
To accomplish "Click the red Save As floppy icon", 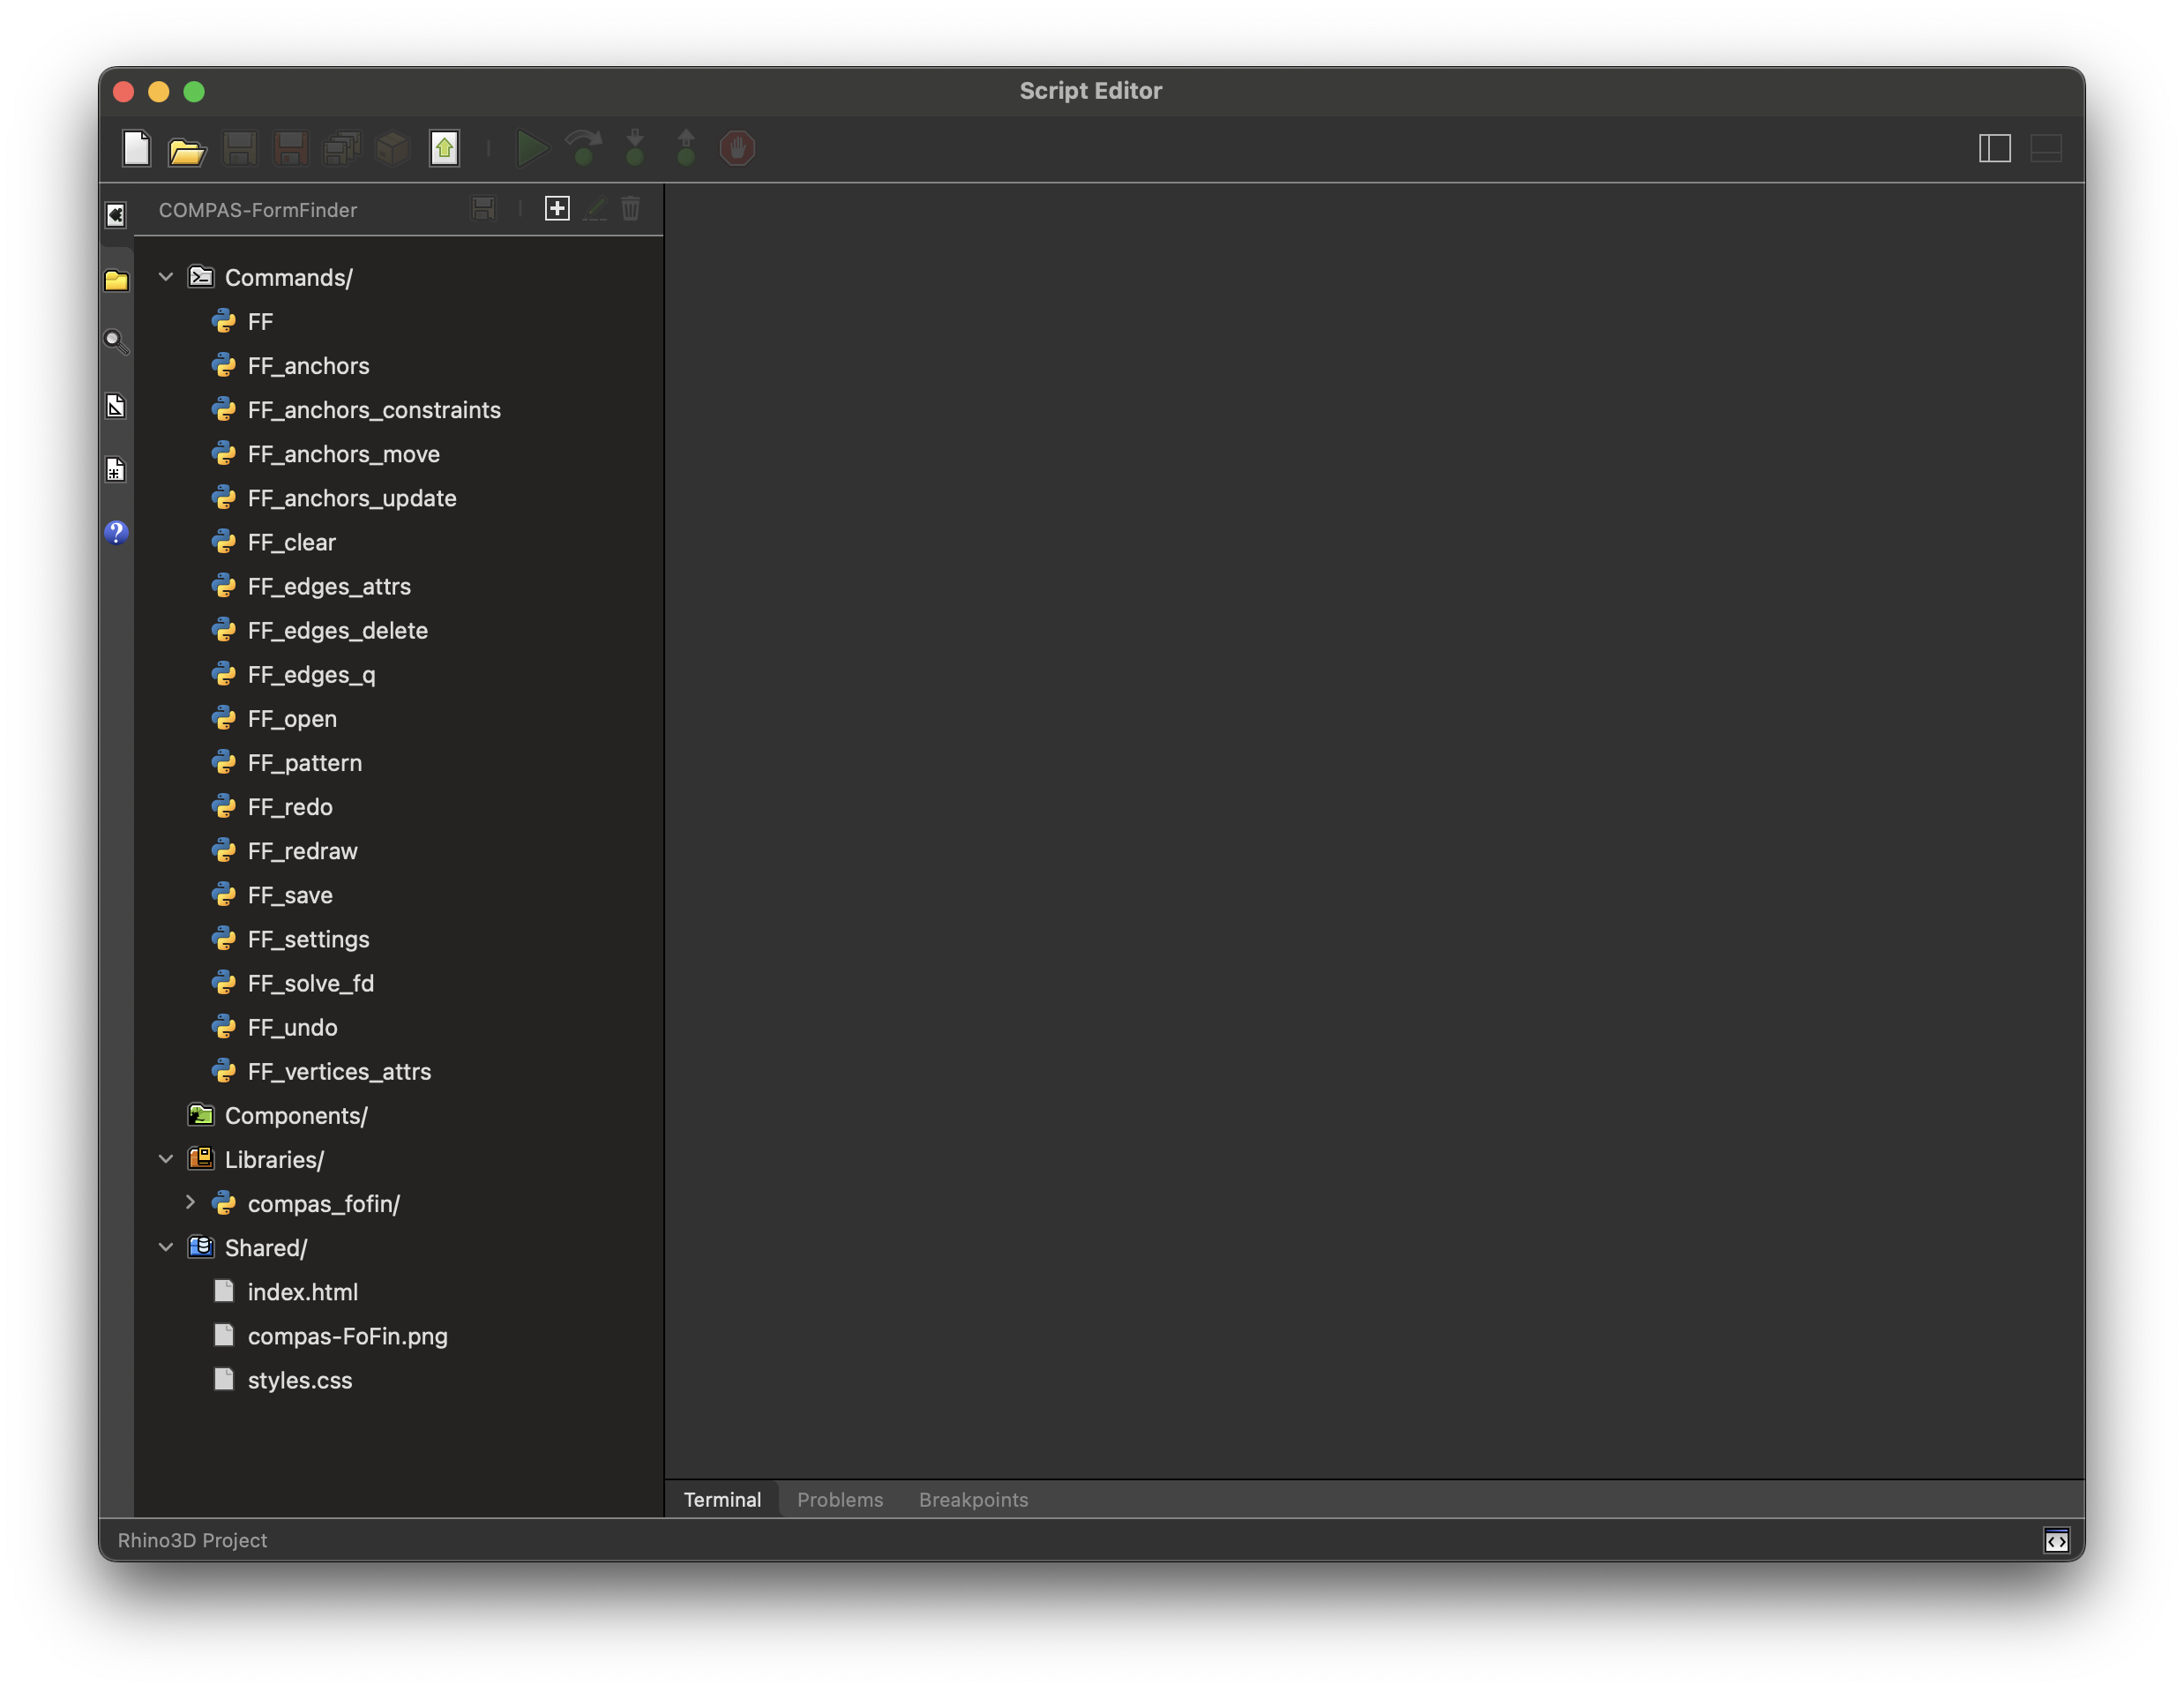I will [290, 149].
